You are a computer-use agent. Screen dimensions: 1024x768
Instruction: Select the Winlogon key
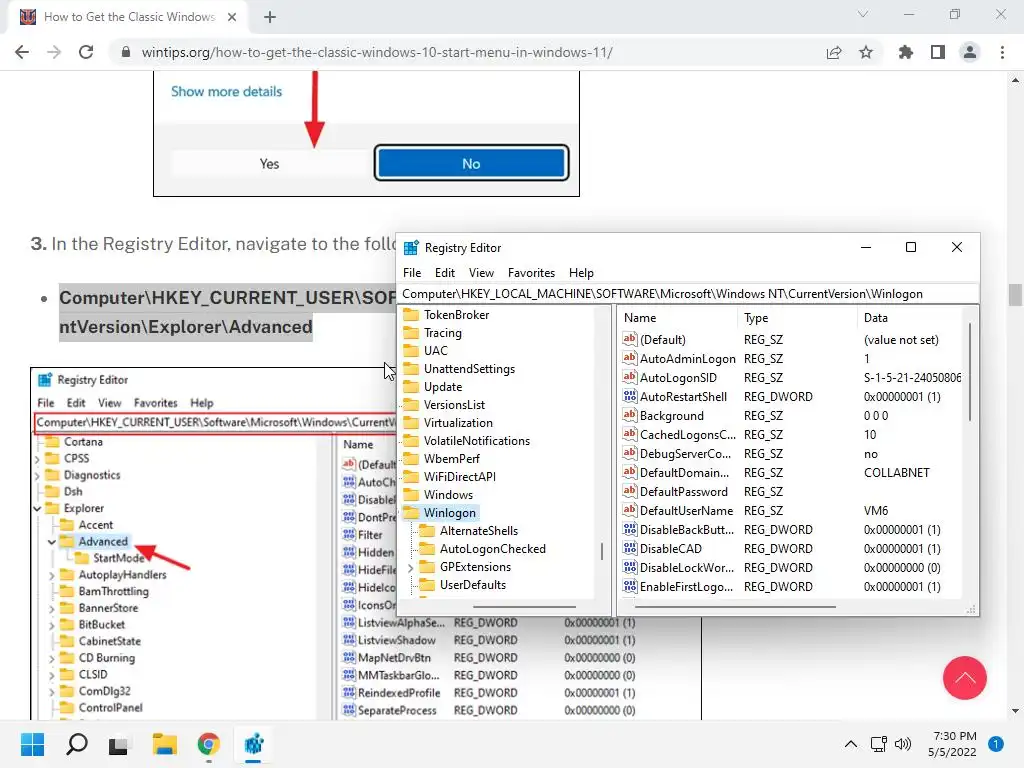449,513
